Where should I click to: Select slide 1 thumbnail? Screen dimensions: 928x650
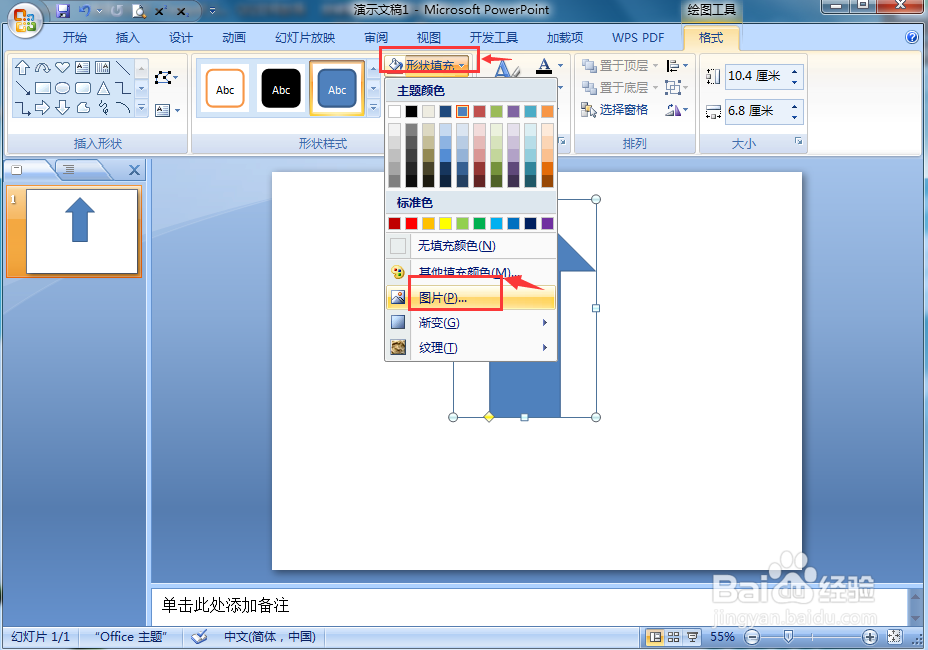point(82,231)
